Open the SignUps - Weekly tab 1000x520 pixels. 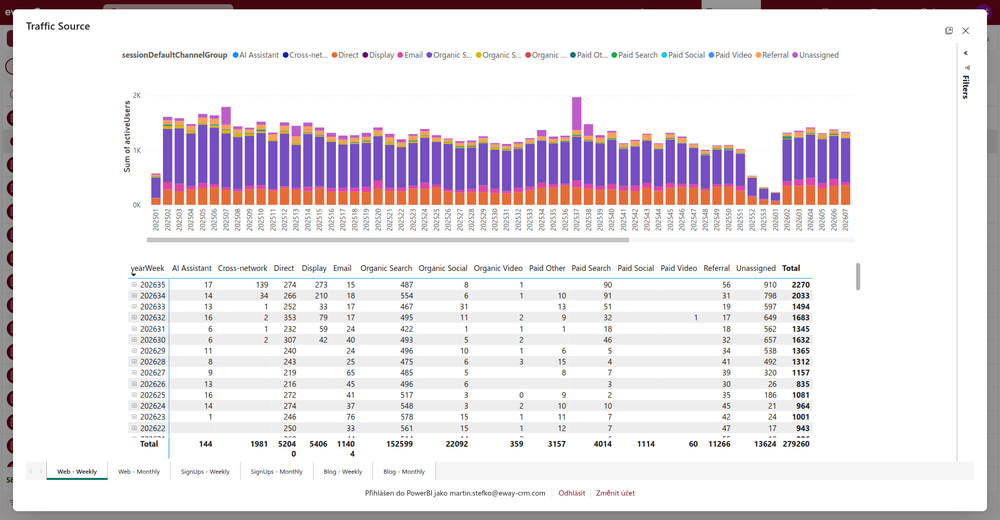pos(205,472)
